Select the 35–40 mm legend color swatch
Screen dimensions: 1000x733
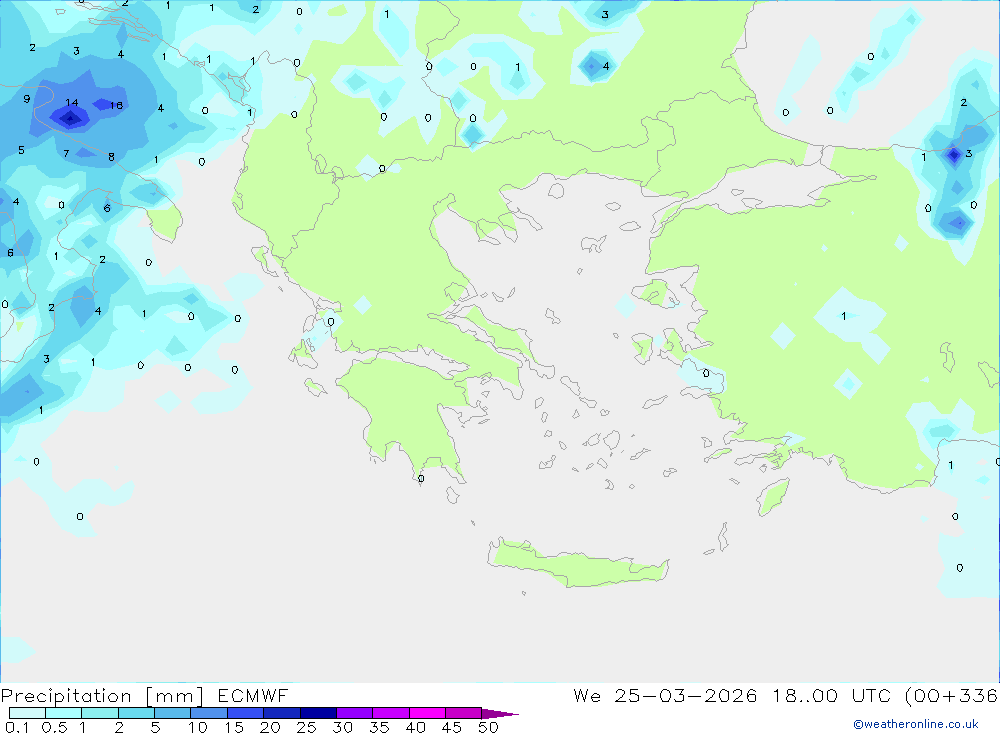391,713
